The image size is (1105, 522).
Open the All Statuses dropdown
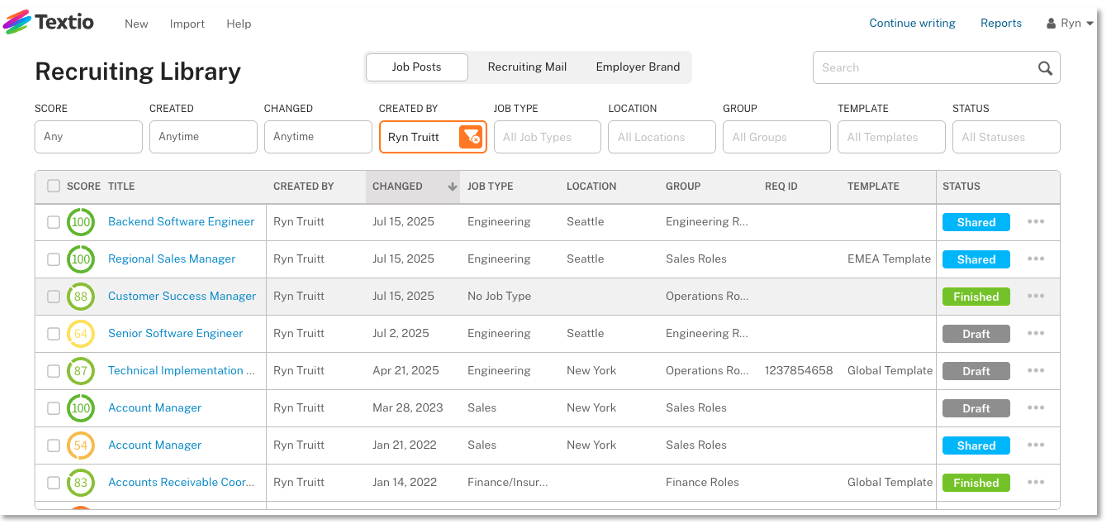1006,137
